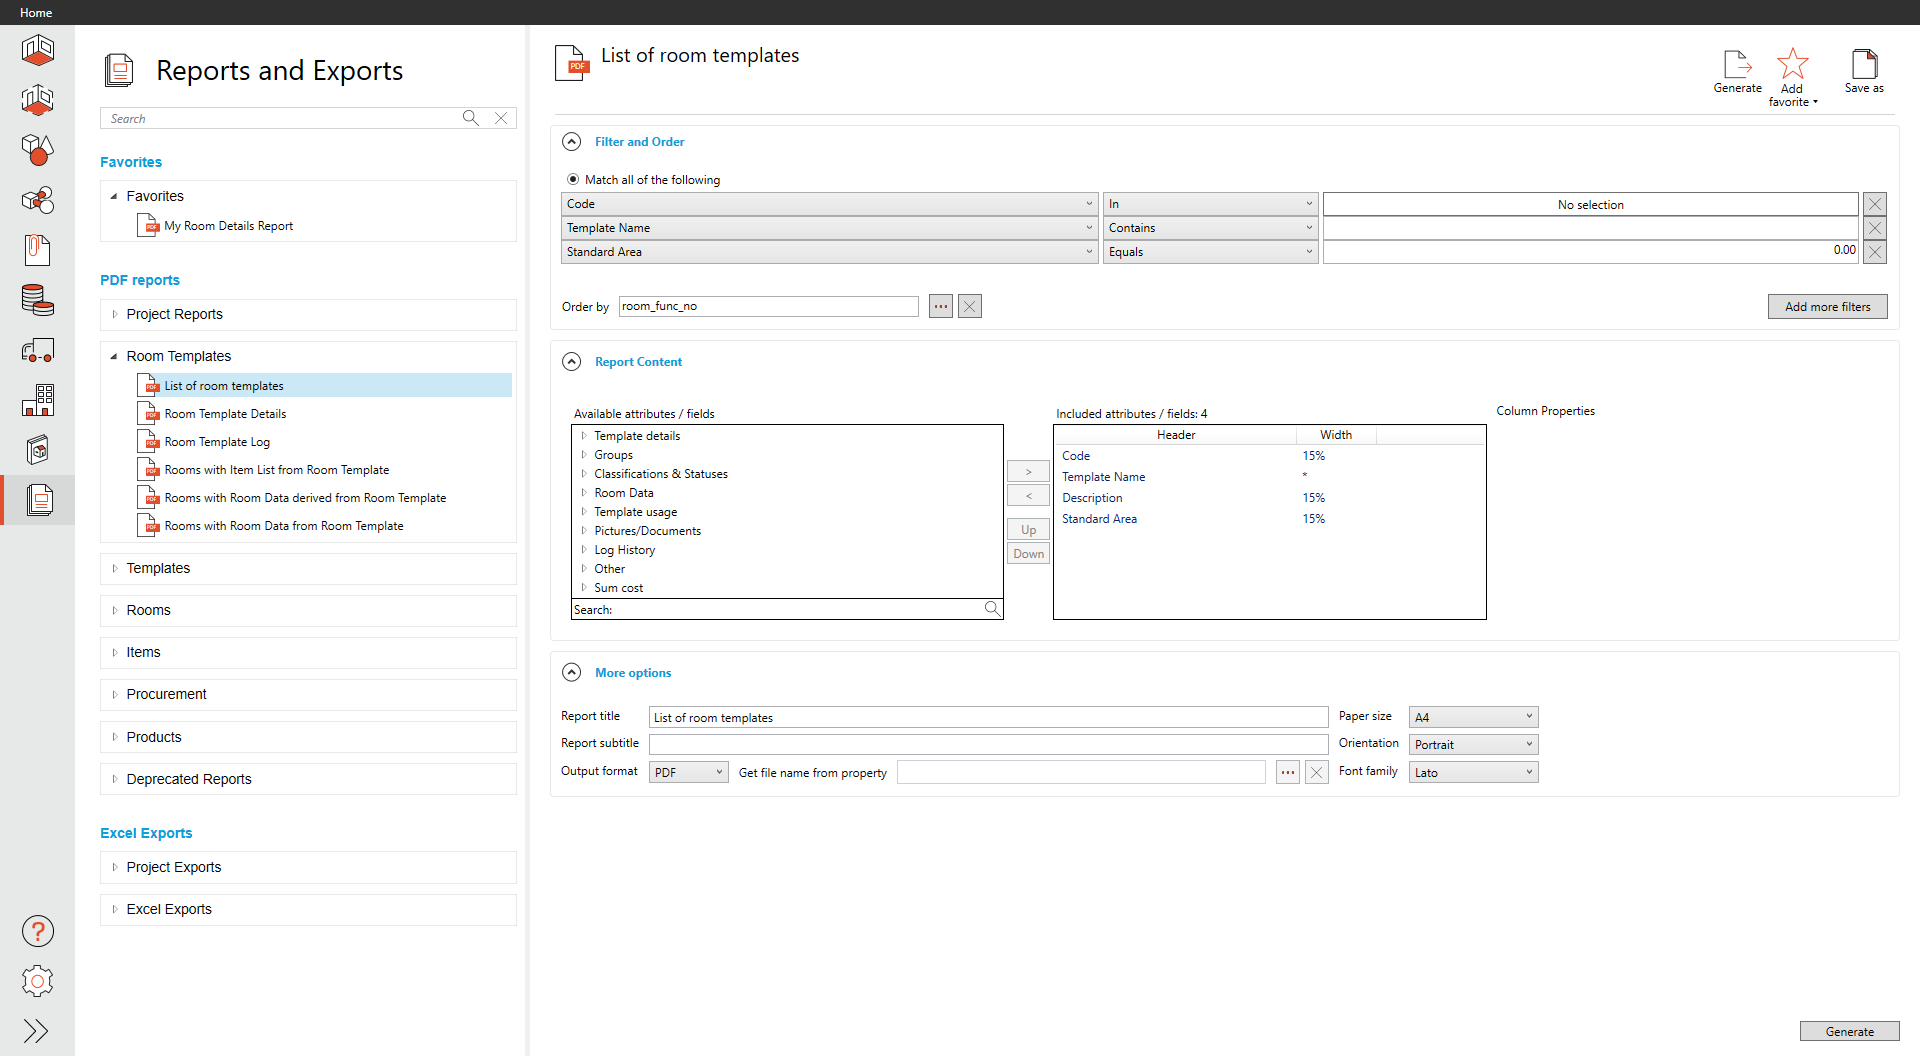Click the Add favorite star icon
This screenshot has height=1056, width=1920.
(x=1792, y=65)
